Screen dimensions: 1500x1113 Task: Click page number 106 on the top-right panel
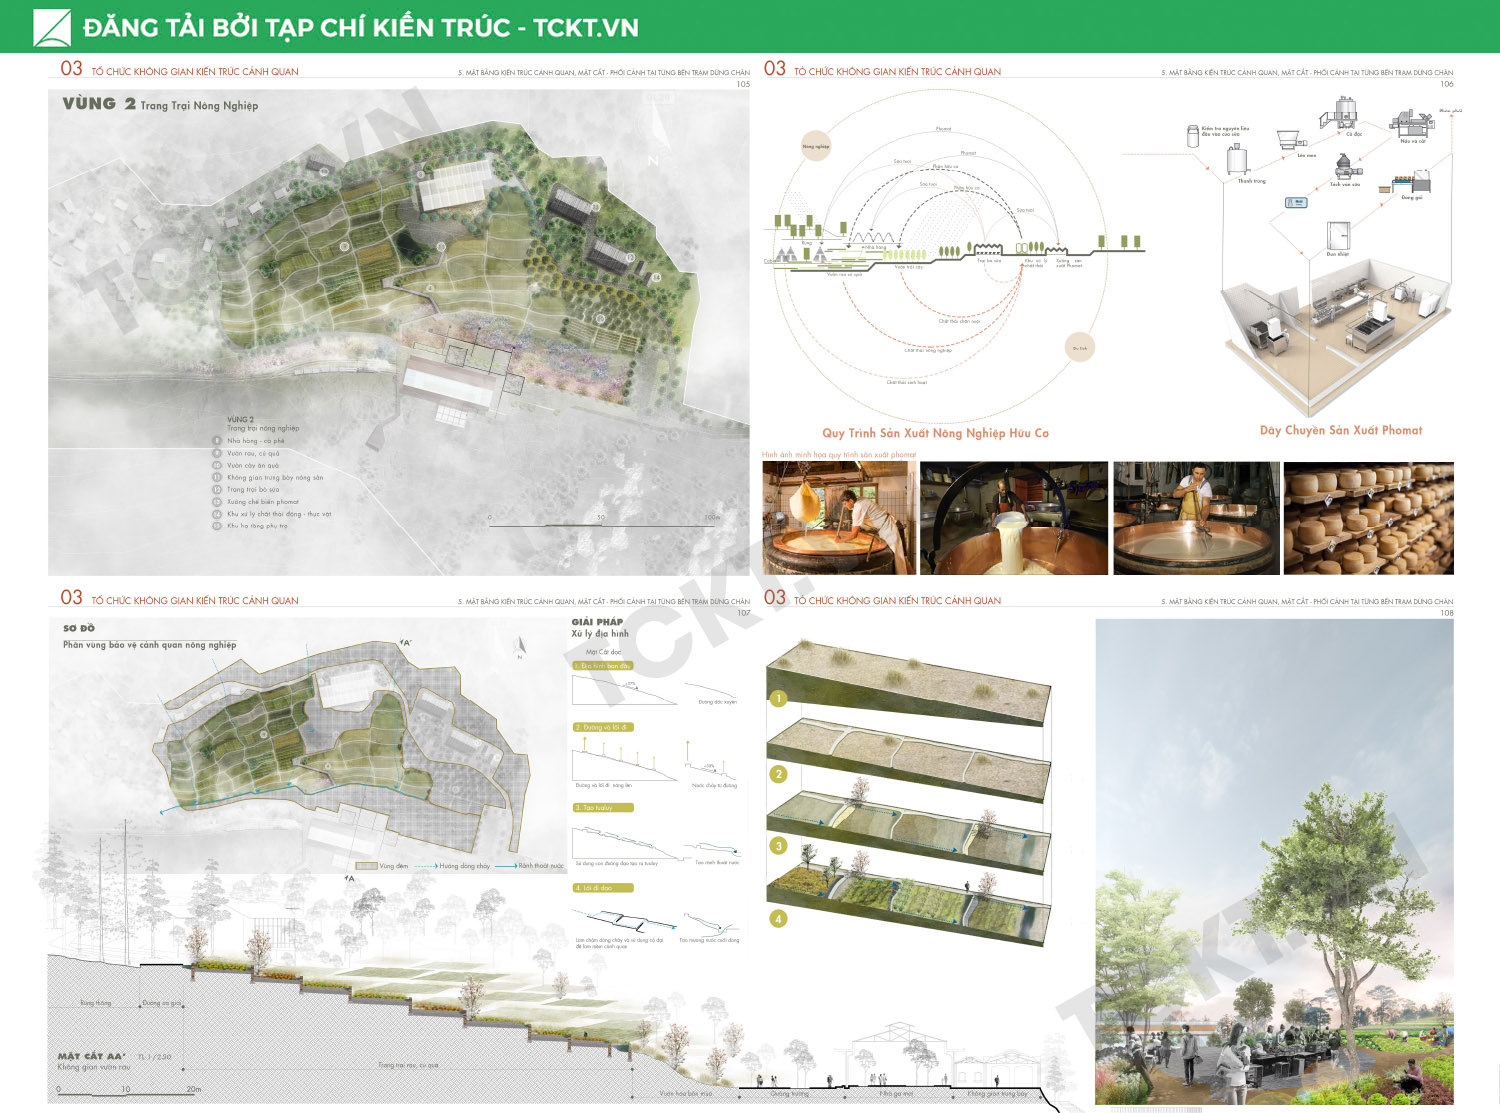[x=1446, y=84]
